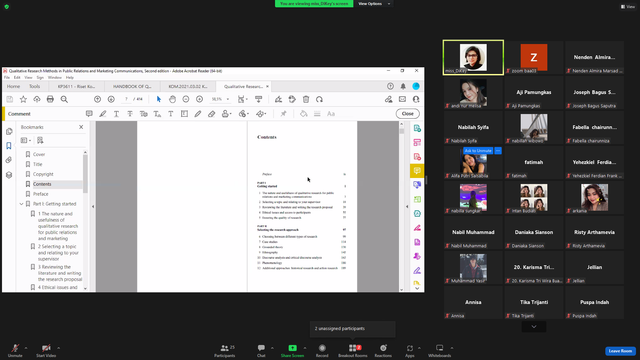This screenshot has height=360, width=640.
Task: Open the File menu in Acrobat
Action: pos(7,78)
